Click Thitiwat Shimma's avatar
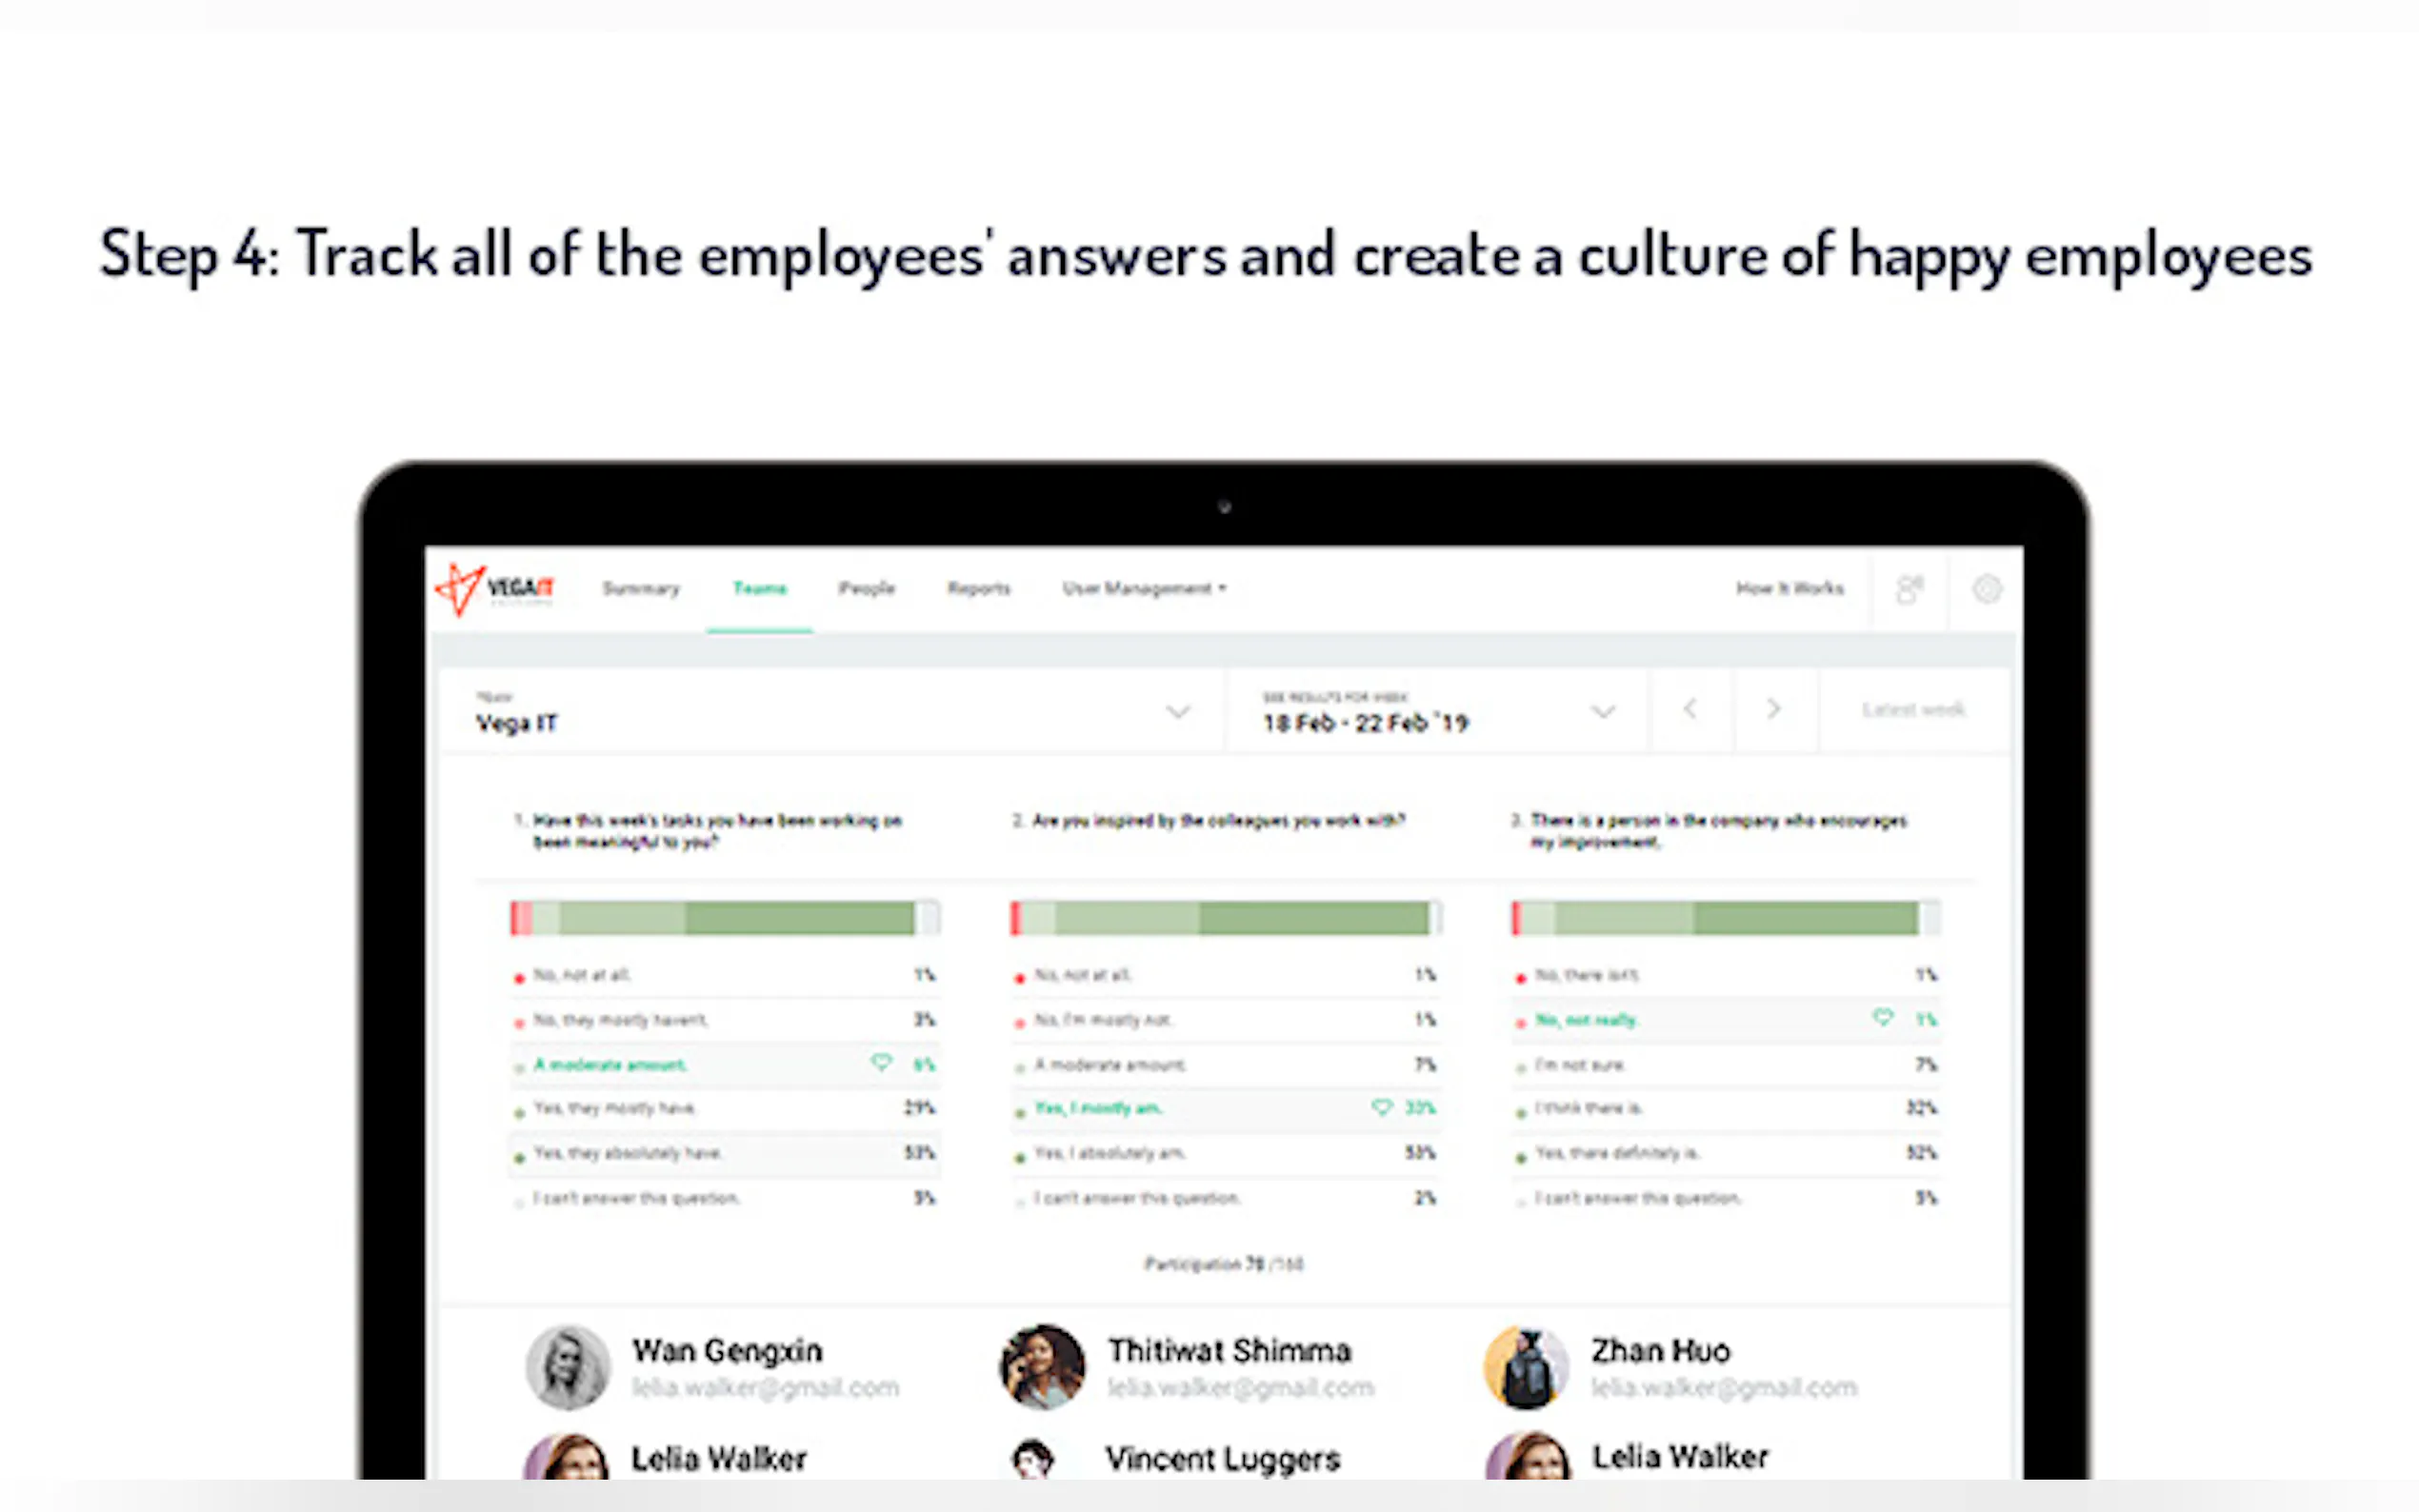 click(1043, 1367)
